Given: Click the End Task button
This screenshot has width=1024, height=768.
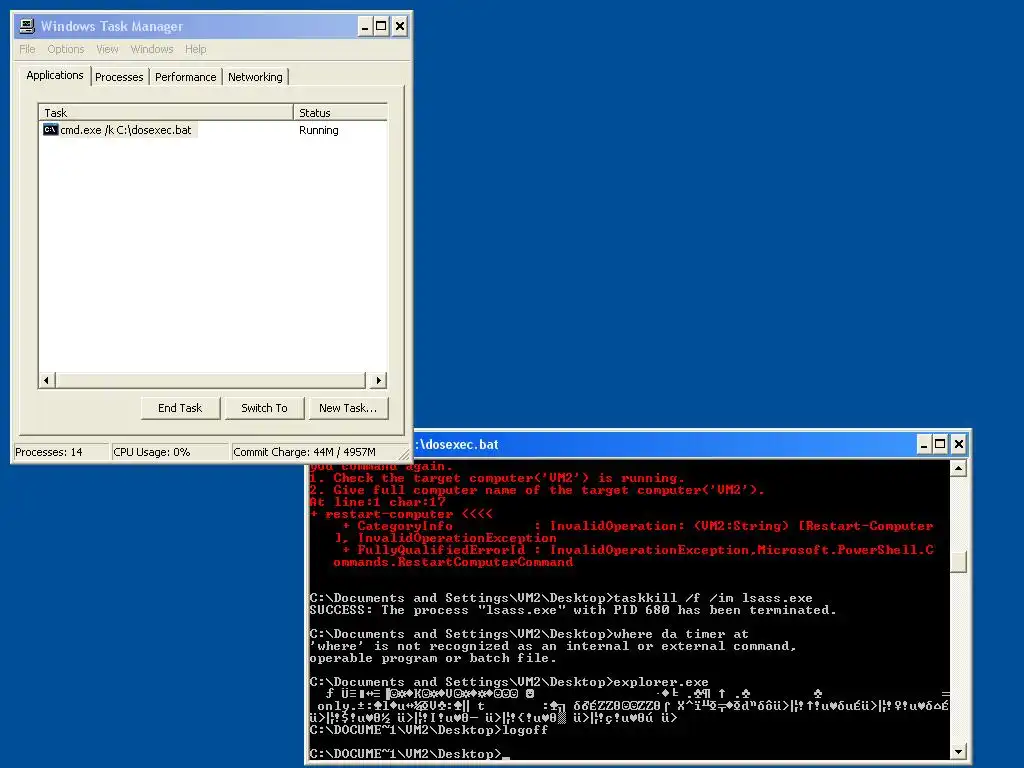Looking at the screenshot, I should coord(180,408).
